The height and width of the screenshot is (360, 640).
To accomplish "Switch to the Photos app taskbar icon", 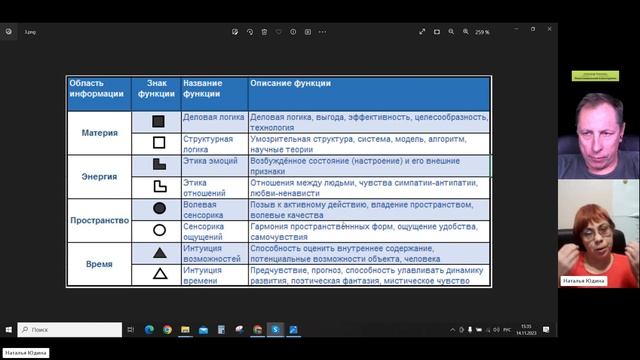I will [293, 329].
